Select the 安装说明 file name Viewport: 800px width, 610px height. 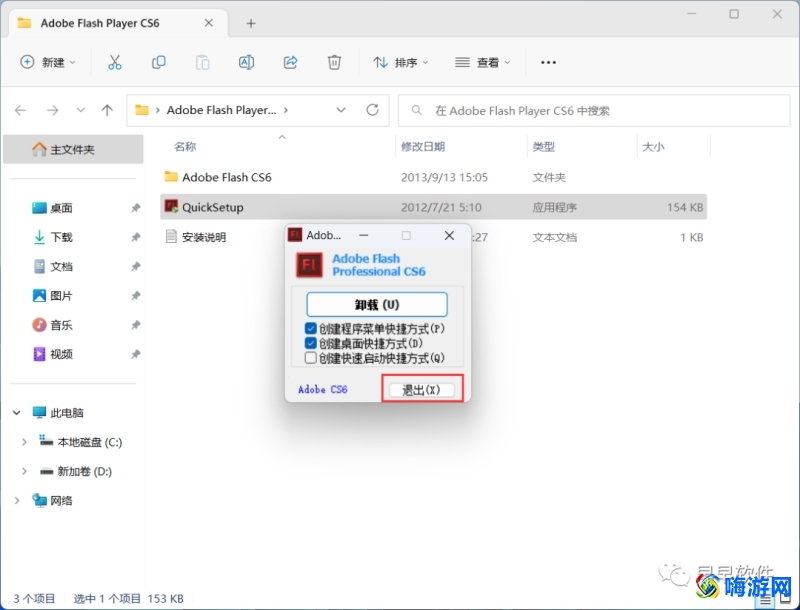[x=204, y=237]
